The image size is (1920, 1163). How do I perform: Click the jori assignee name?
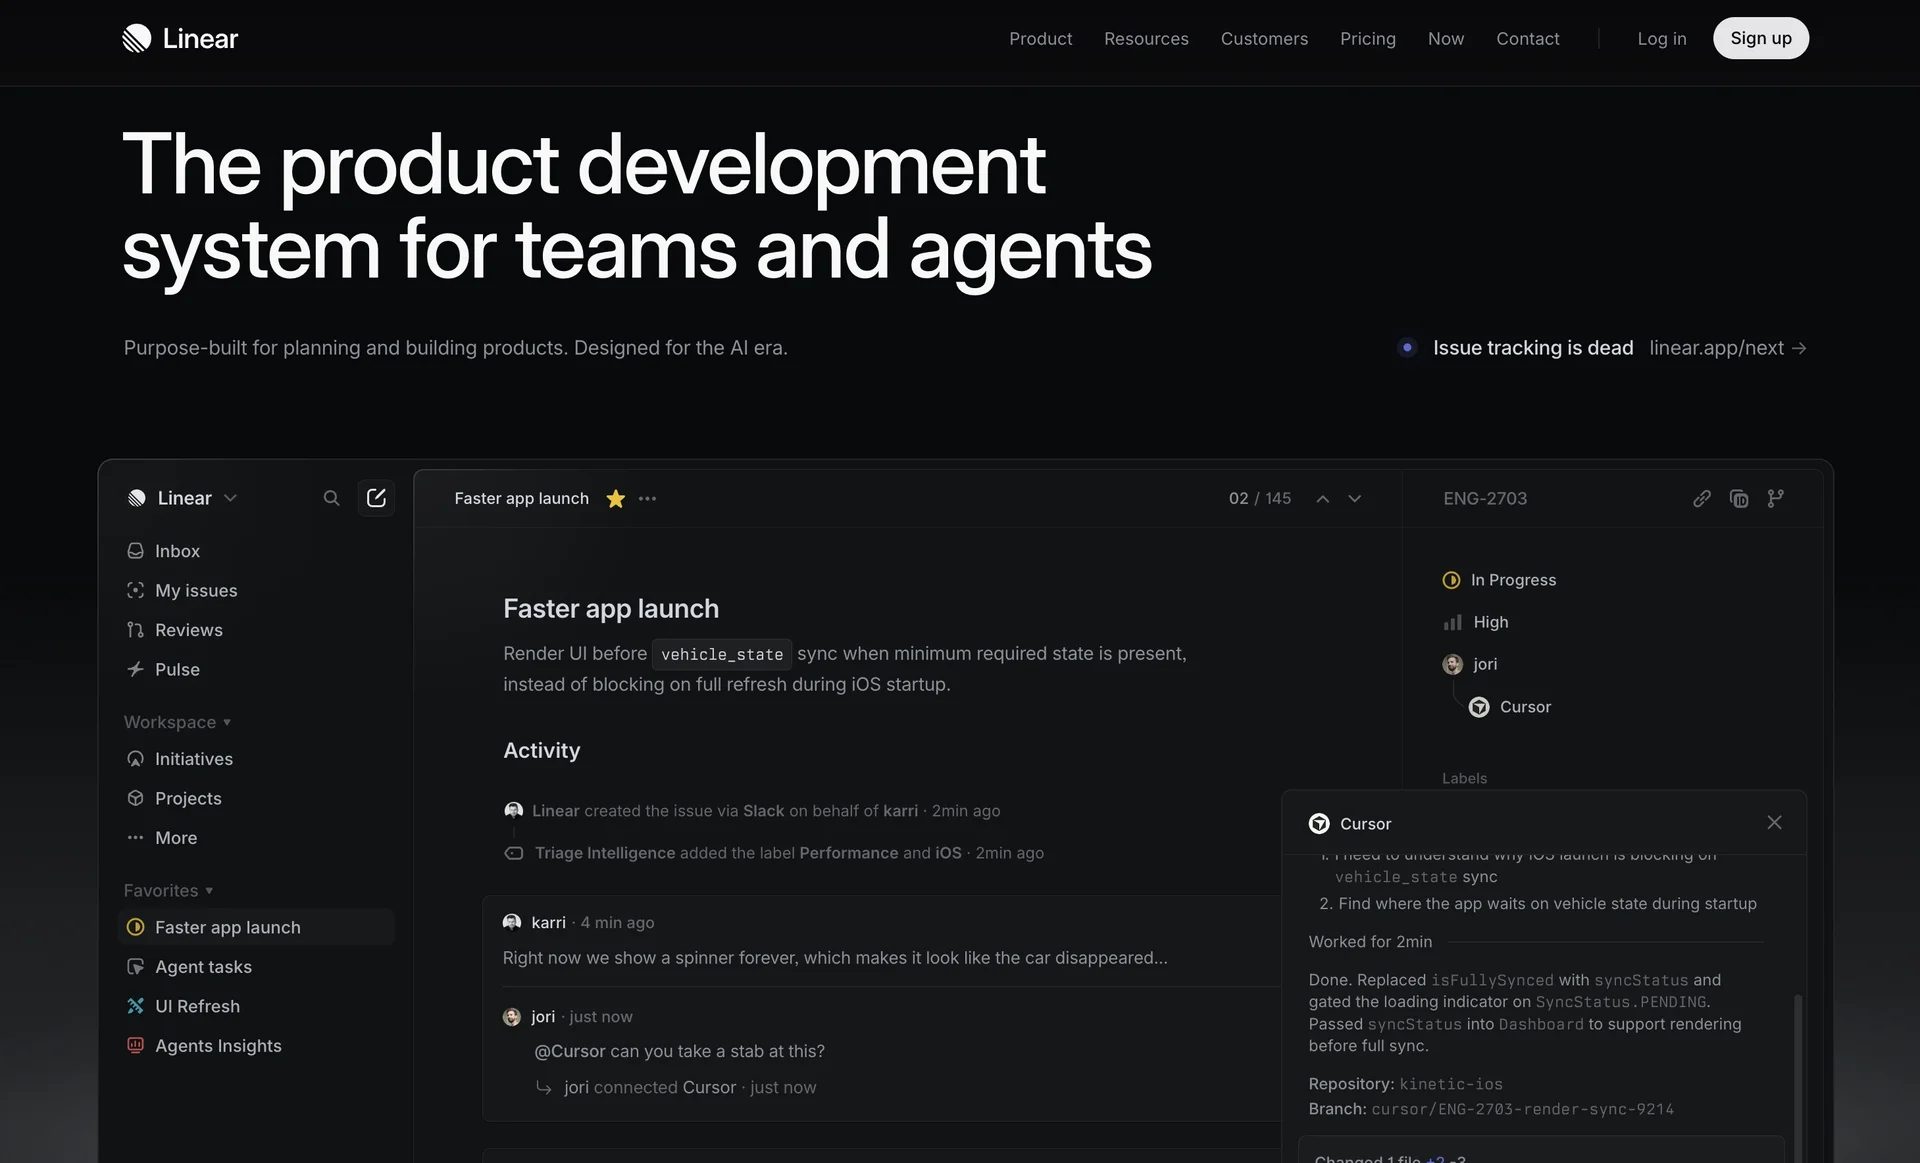click(x=1485, y=664)
